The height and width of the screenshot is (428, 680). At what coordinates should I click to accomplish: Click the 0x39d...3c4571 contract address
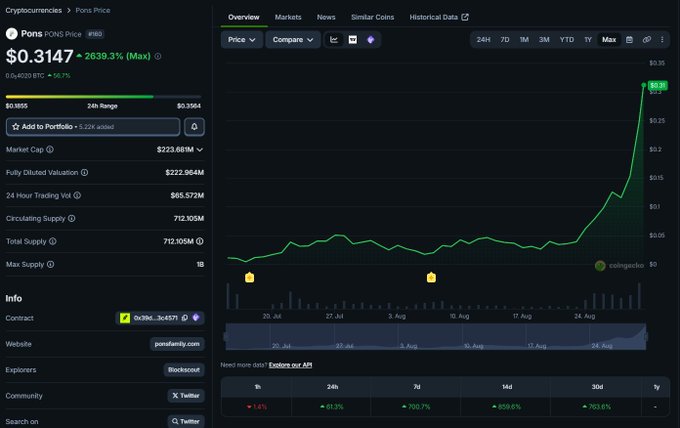[156, 318]
